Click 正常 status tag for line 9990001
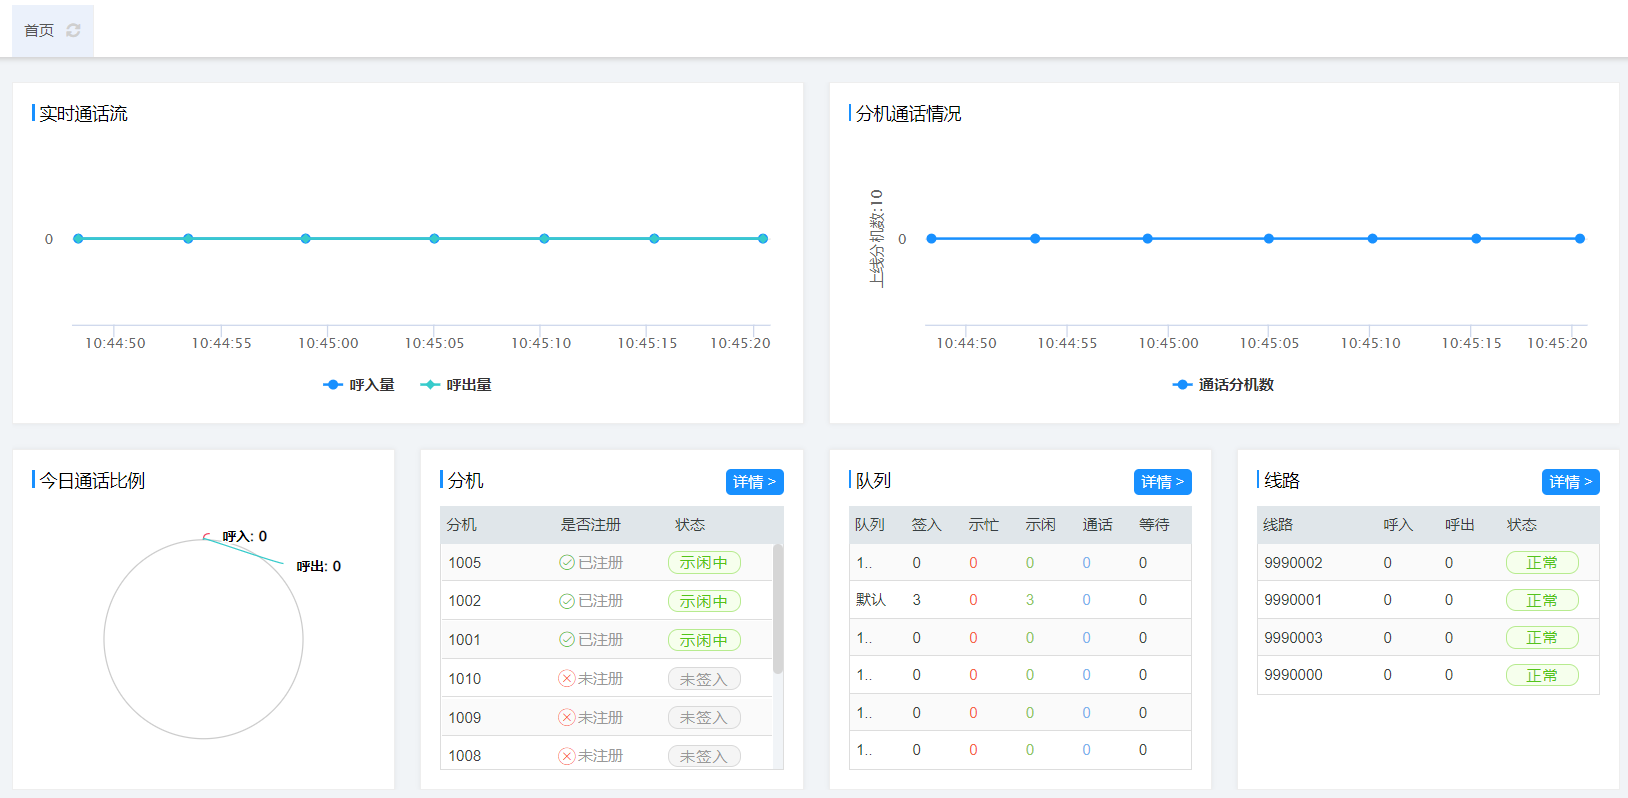This screenshot has width=1628, height=798. point(1542,600)
